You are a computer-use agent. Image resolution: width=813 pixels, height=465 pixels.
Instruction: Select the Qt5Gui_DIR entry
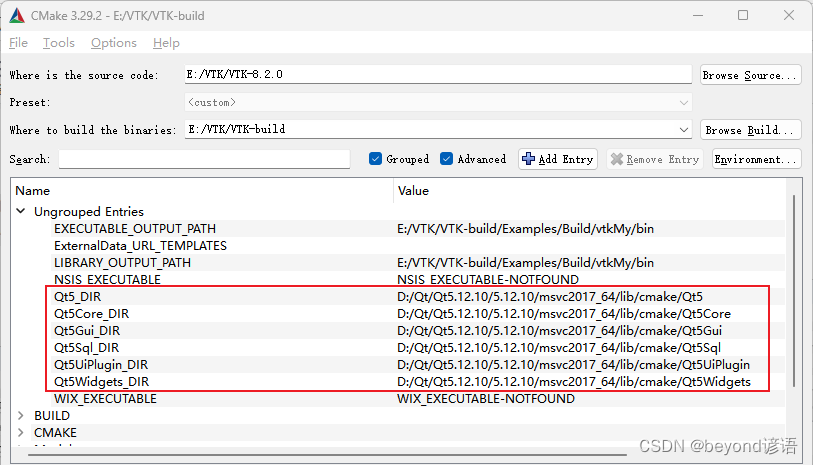coord(87,331)
